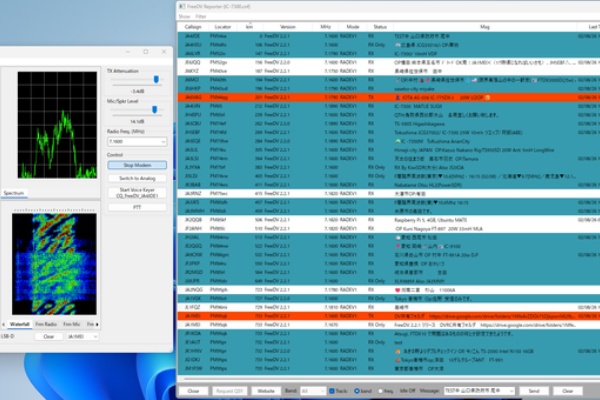
Task: Select the Spectrum tab
Action: point(14,193)
